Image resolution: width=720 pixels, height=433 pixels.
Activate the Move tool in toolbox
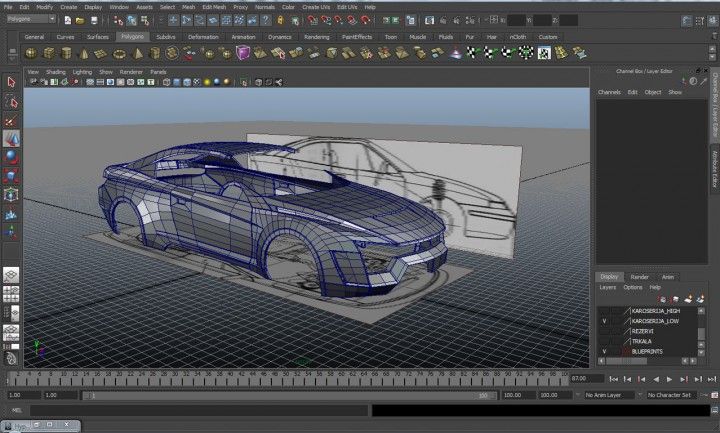tap(11, 137)
